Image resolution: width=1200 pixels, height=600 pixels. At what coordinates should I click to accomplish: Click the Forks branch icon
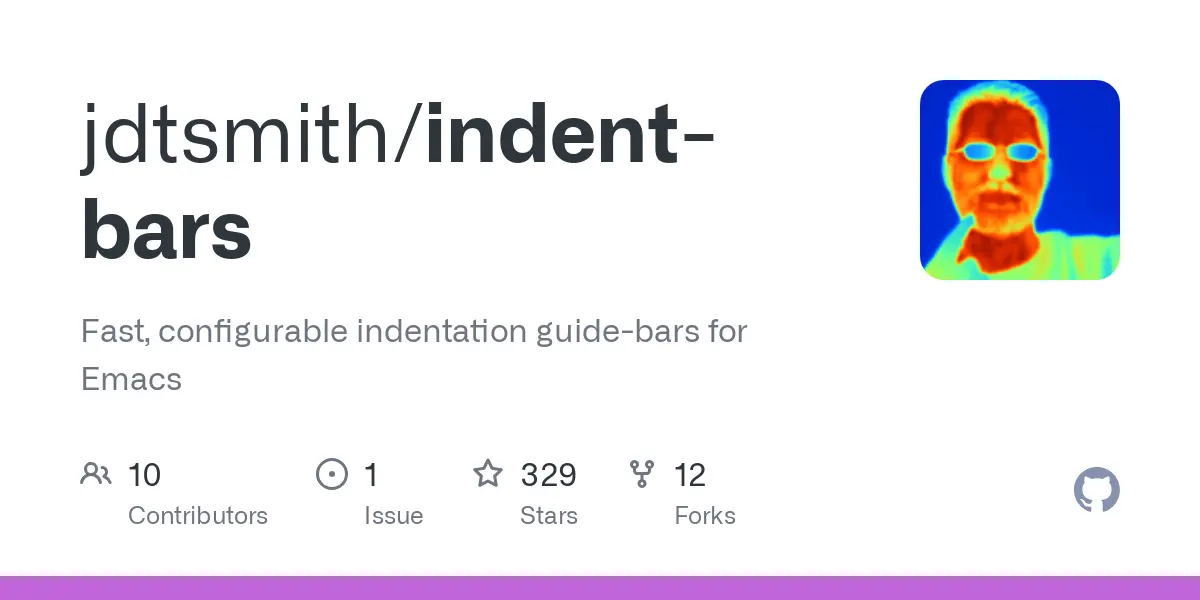640,474
